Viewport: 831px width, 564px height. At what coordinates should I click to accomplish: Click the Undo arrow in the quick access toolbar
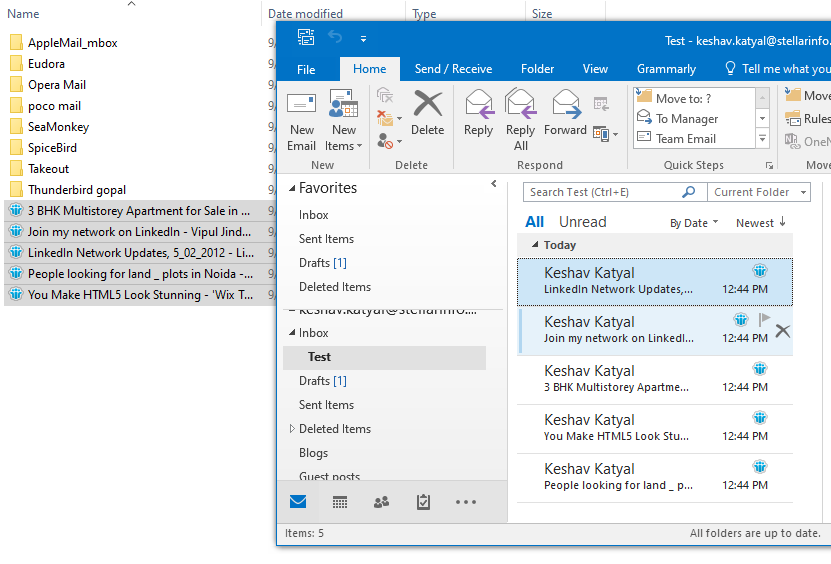click(335, 38)
